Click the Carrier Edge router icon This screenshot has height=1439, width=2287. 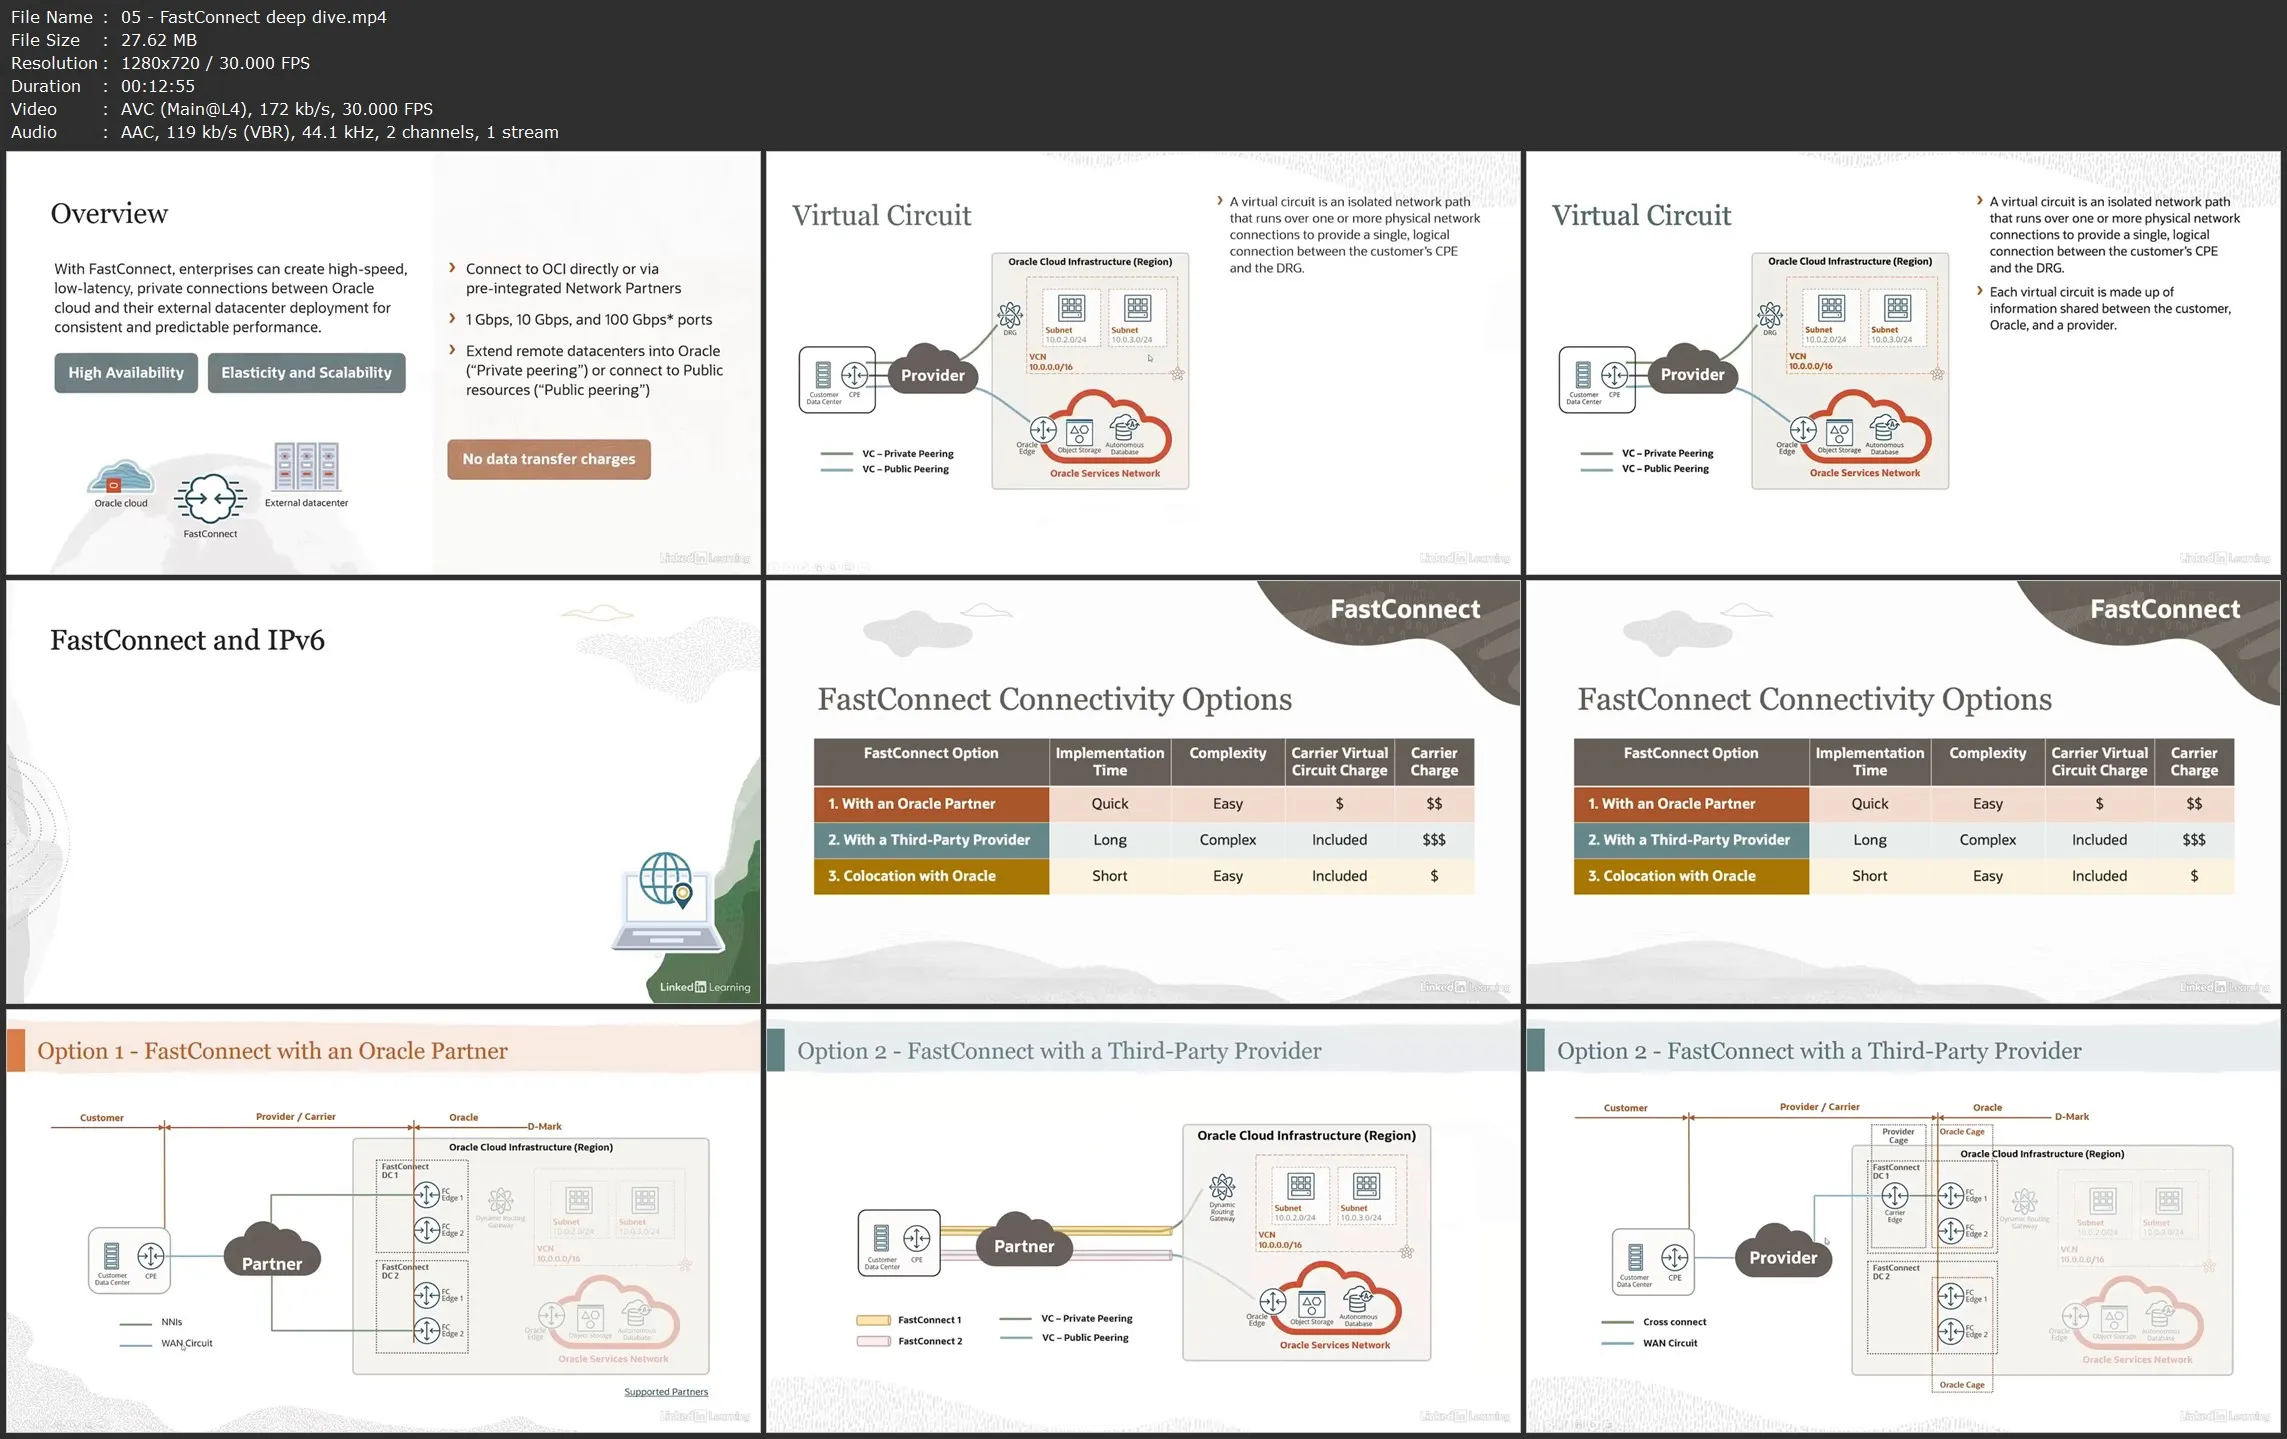point(1895,1195)
